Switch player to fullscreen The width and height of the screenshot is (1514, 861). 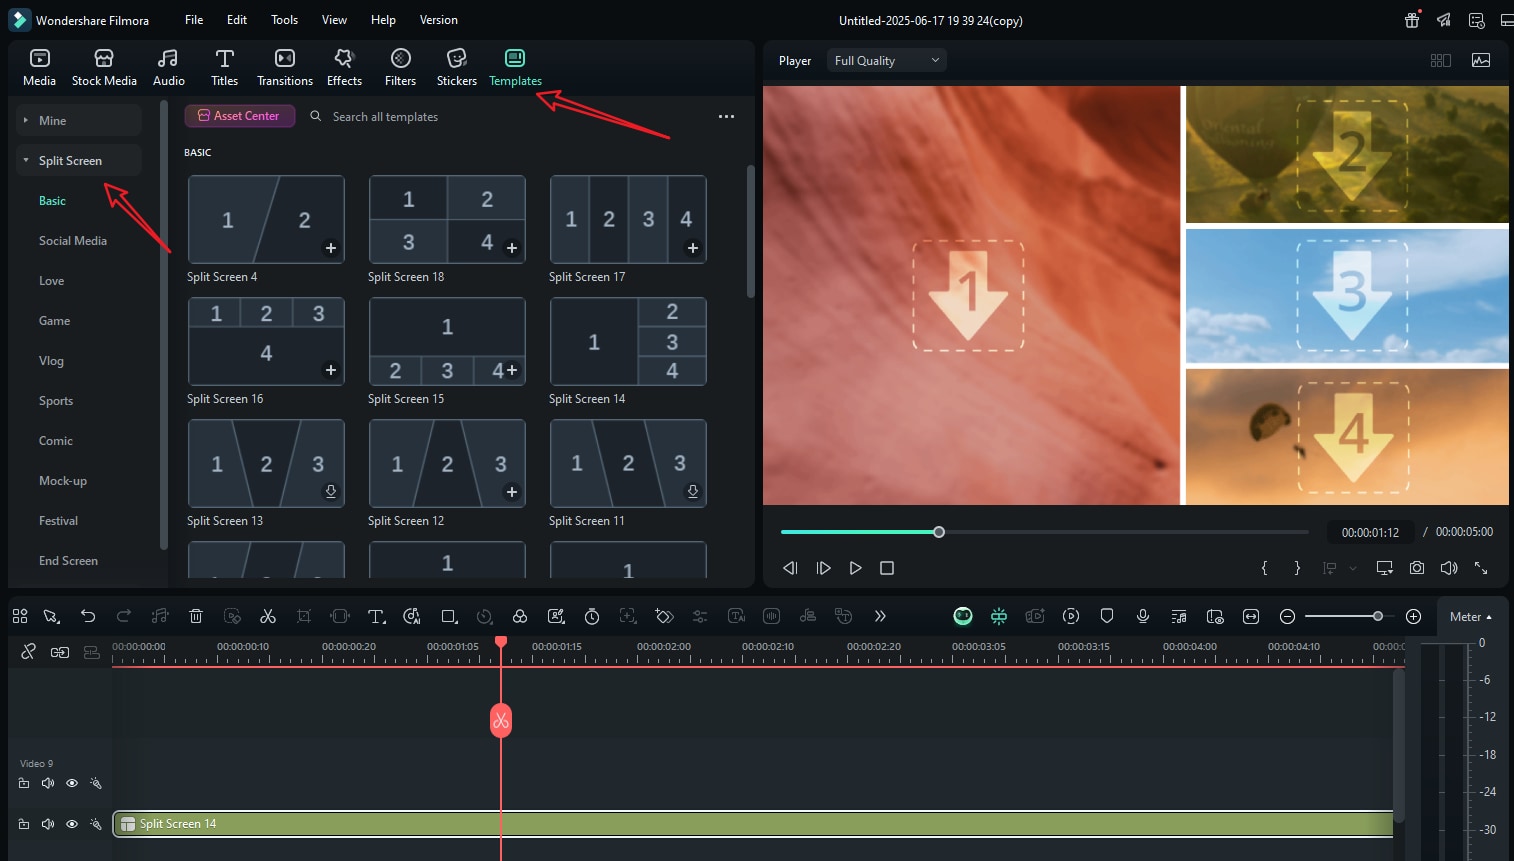[1481, 568]
